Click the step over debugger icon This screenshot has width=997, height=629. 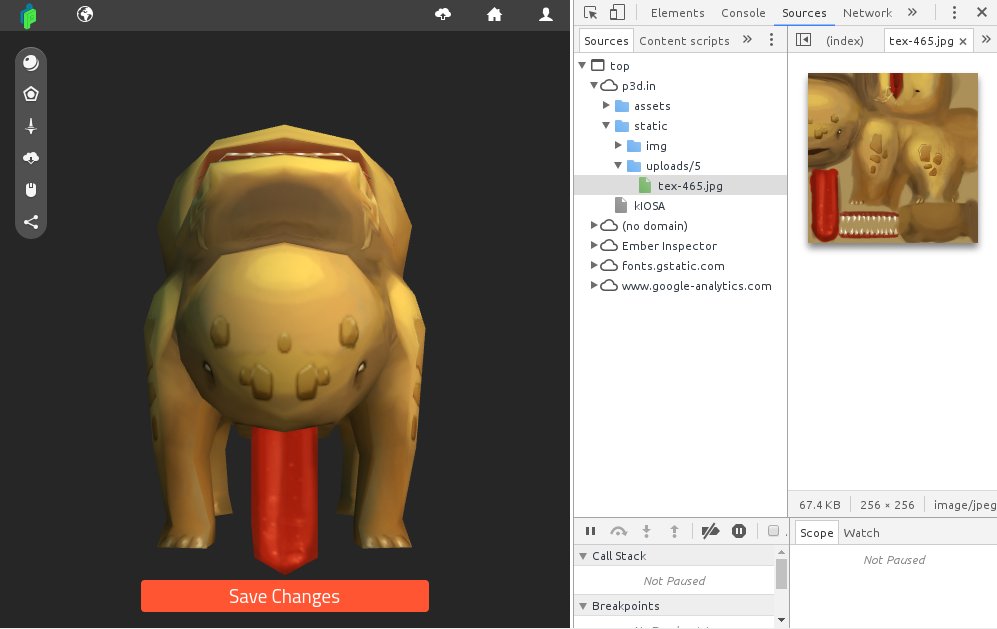pos(618,531)
